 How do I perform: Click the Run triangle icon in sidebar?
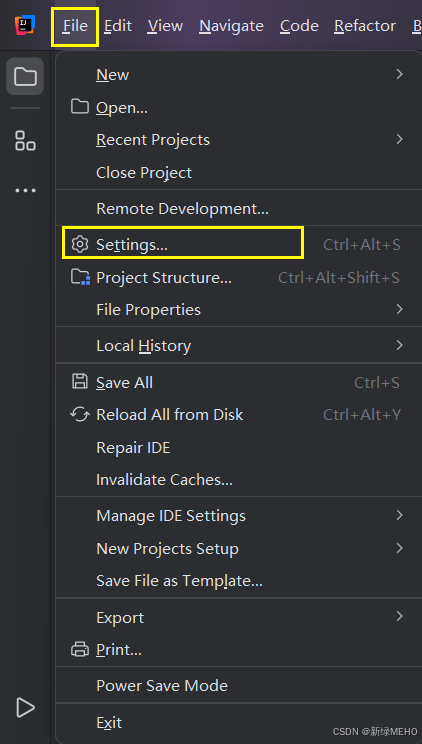tap(25, 707)
